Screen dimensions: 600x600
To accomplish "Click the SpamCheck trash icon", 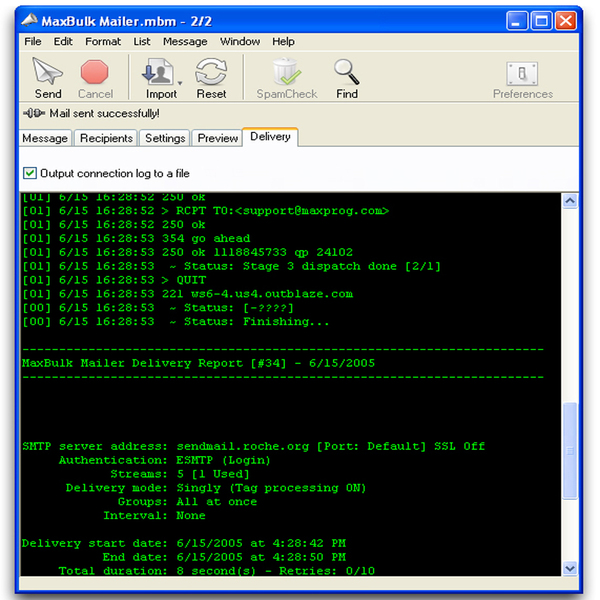I will pos(286,72).
